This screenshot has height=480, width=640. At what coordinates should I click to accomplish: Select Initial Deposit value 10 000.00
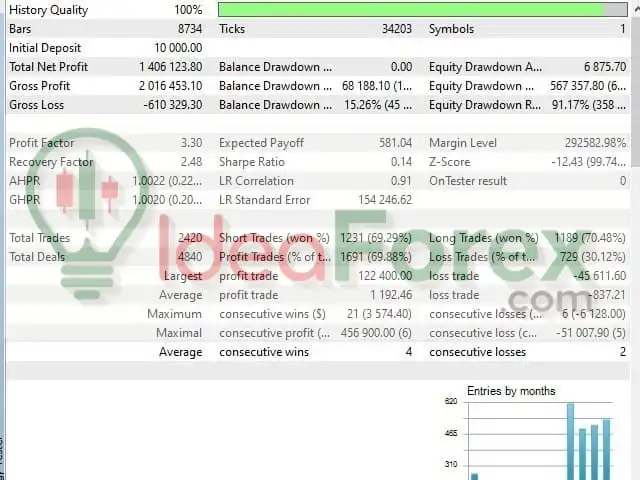(178, 48)
